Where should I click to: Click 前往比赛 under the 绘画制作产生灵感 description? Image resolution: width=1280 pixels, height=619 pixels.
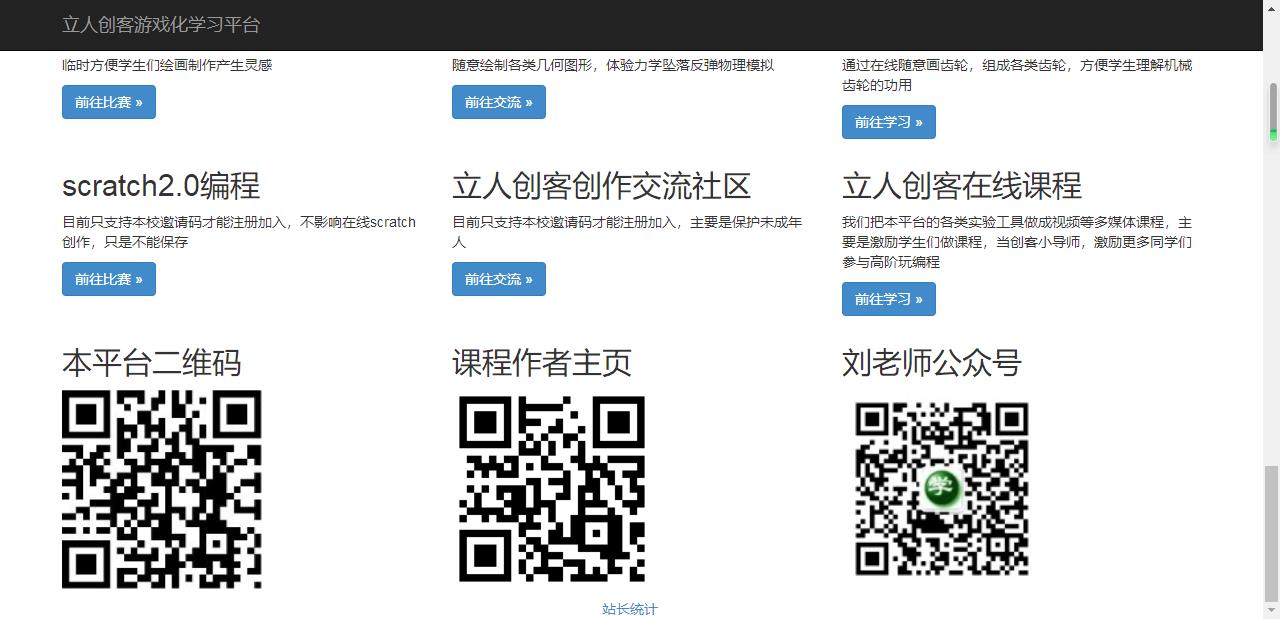pos(109,102)
